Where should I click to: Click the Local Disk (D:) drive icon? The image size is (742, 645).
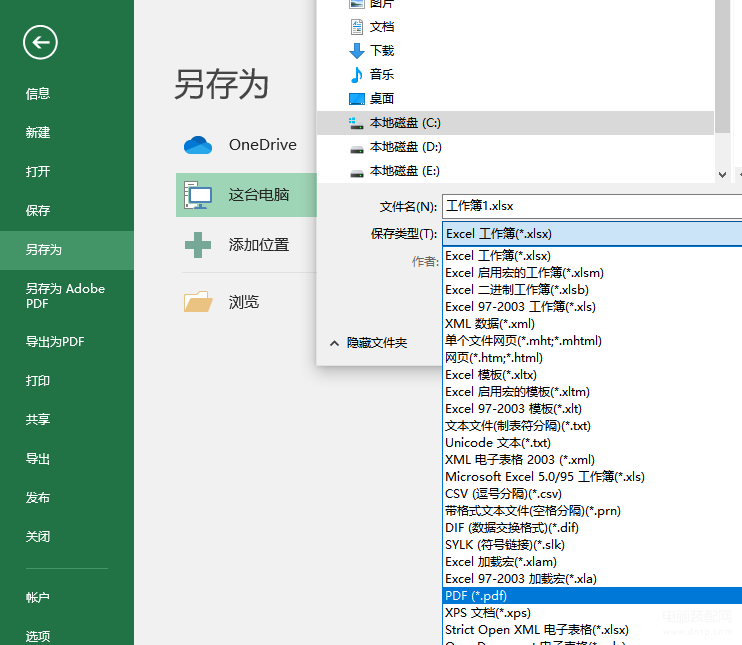[357, 149]
